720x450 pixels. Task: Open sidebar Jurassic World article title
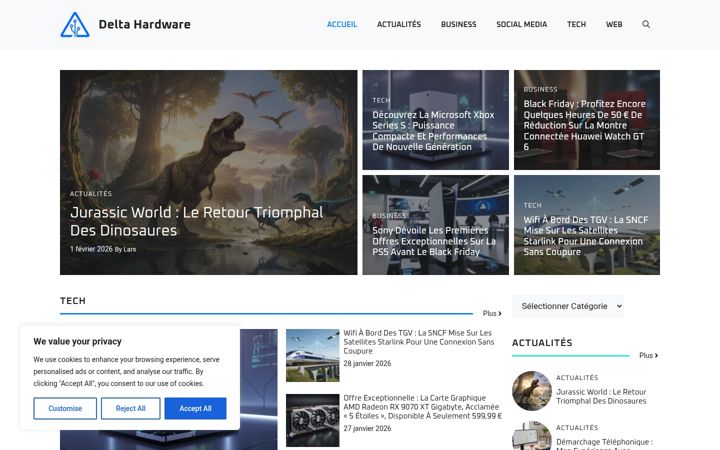click(x=601, y=396)
